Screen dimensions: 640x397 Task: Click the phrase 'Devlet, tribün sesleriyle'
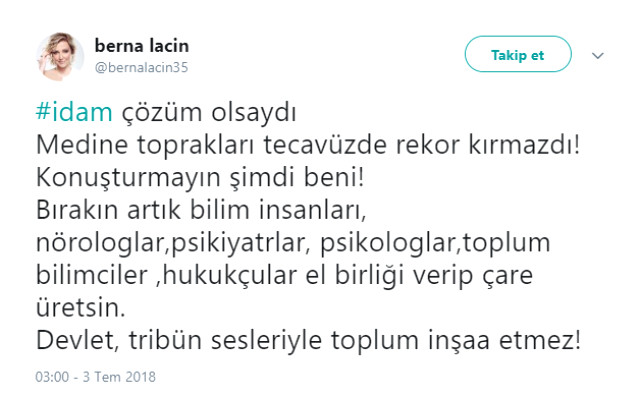click(x=179, y=341)
